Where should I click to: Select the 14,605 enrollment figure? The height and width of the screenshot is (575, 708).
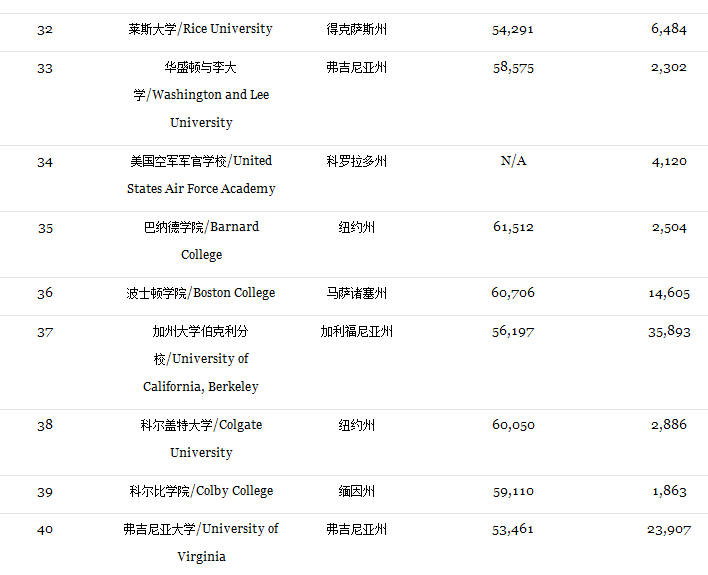pyautogui.click(x=668, y=293)
